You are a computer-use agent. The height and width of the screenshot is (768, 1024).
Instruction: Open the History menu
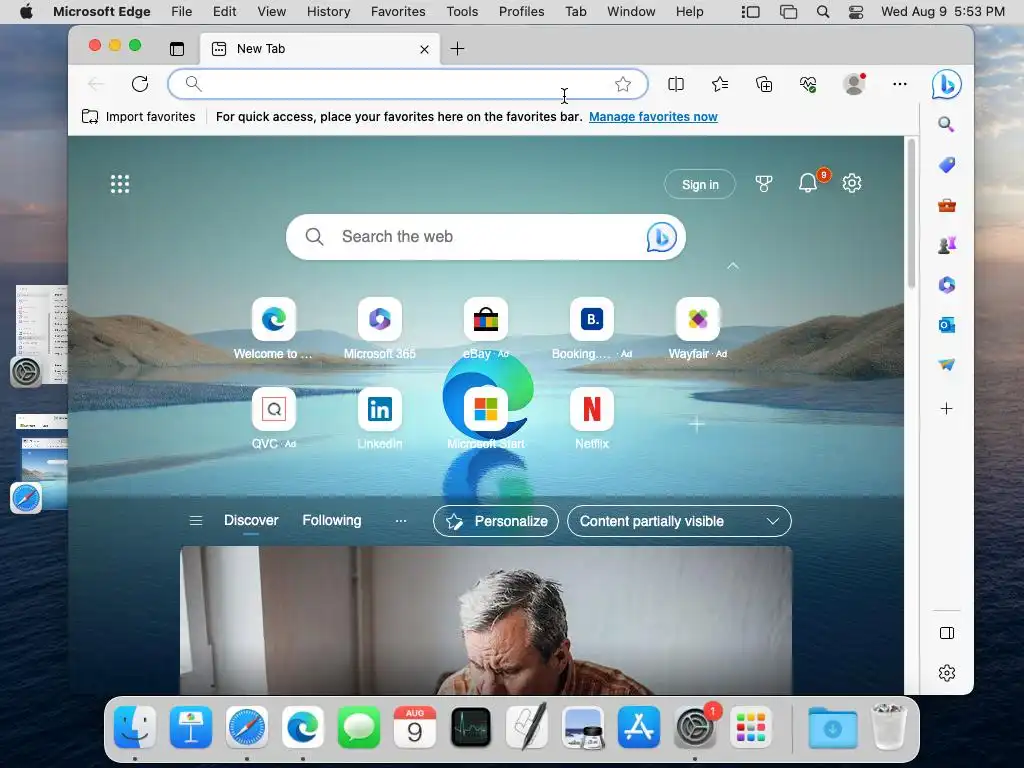[328, 12]
